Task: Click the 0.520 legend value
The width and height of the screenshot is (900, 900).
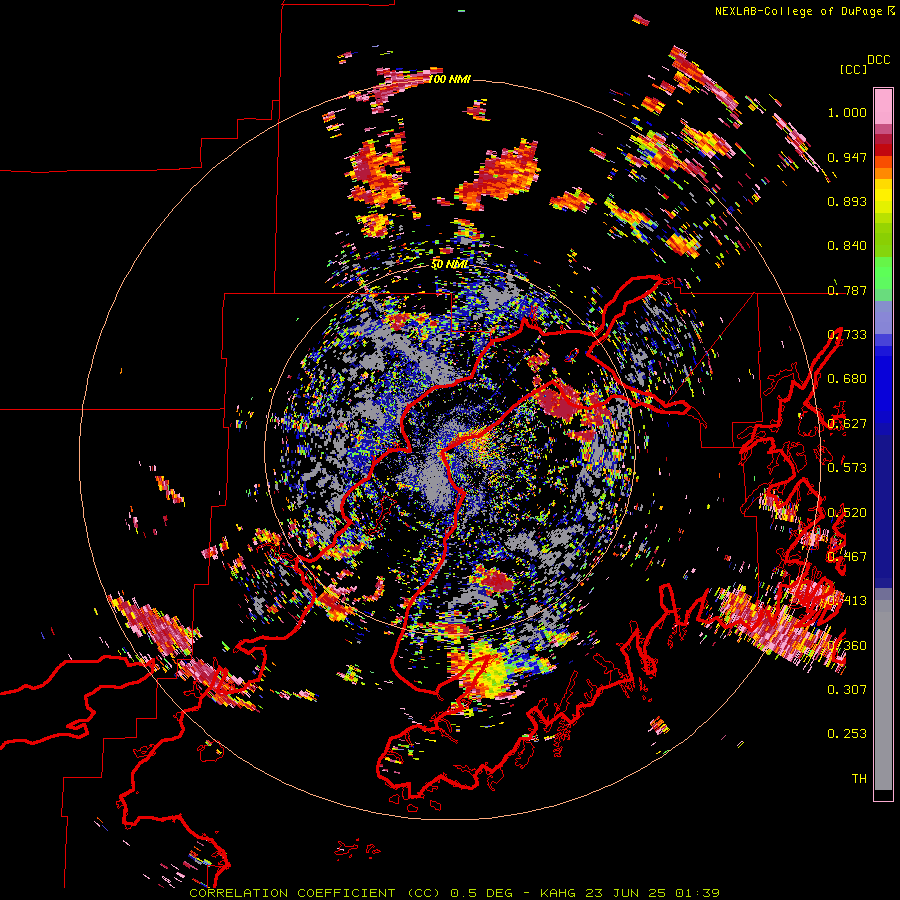Action: [x=847, y=513]
